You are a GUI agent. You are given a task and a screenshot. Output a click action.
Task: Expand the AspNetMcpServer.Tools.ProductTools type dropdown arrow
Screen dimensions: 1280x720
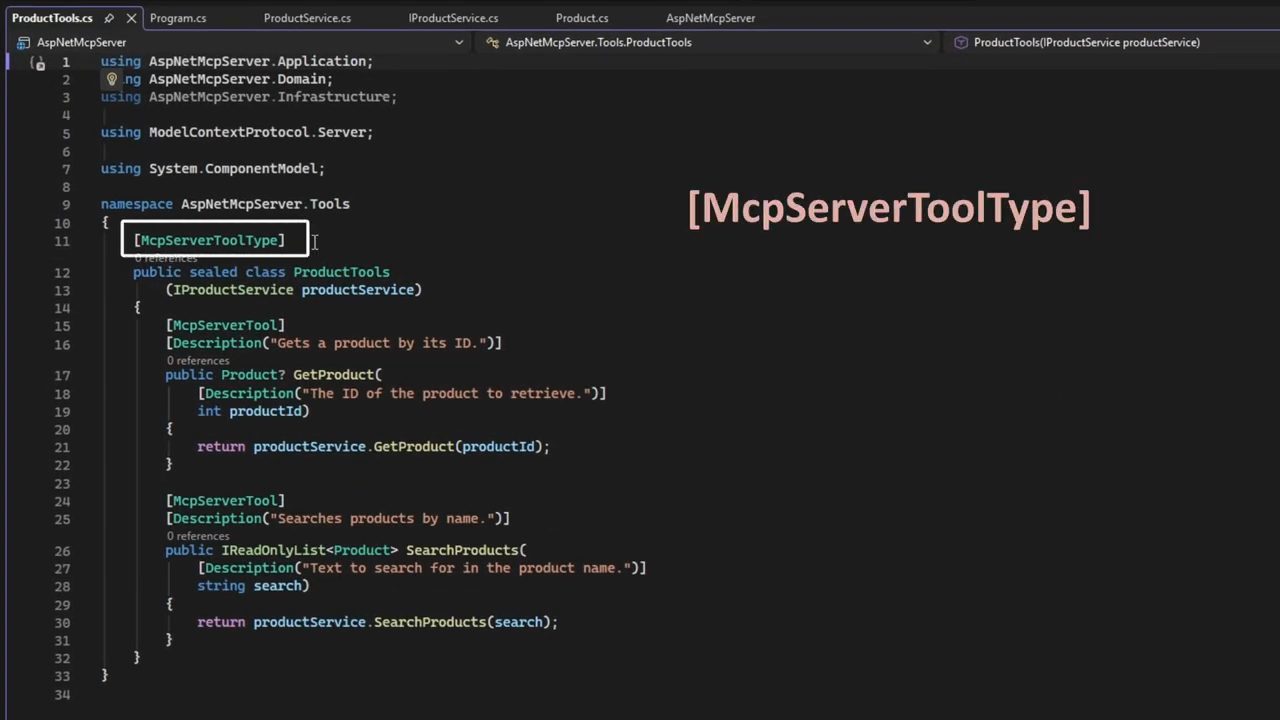pos(927,42)
